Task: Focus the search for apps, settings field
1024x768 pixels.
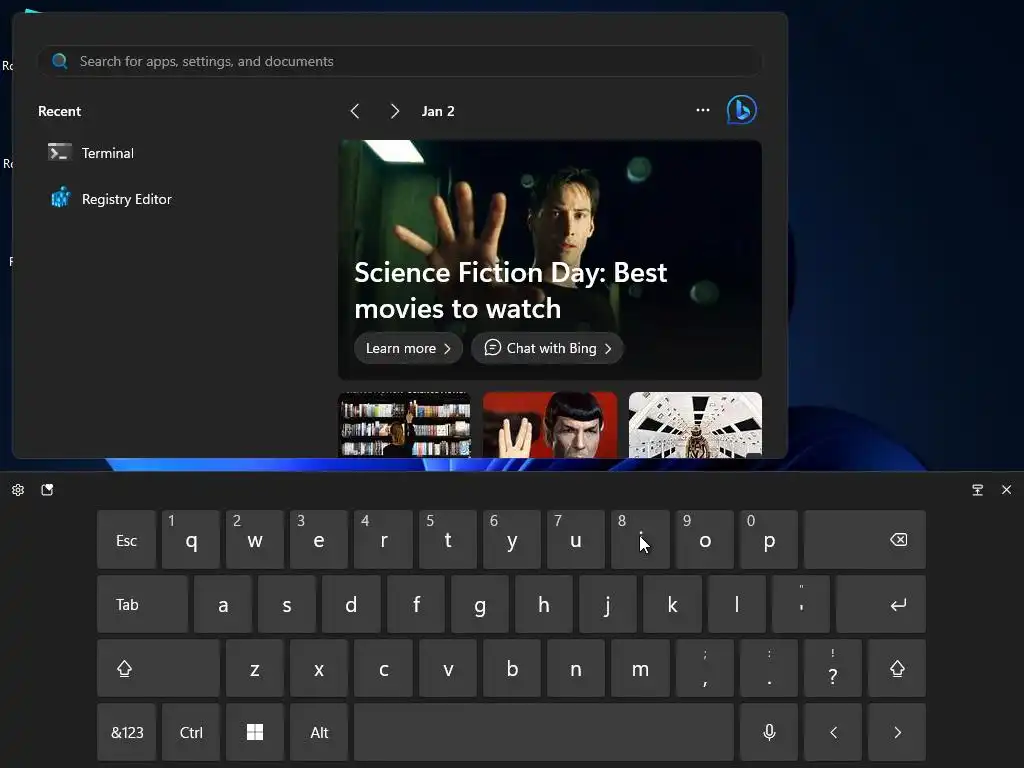Action: pyautogui.click(x=400, y=61)
